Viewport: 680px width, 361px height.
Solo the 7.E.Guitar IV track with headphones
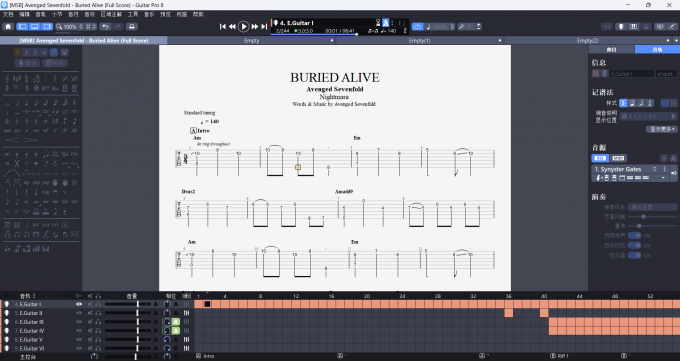(x=98, y=331)
